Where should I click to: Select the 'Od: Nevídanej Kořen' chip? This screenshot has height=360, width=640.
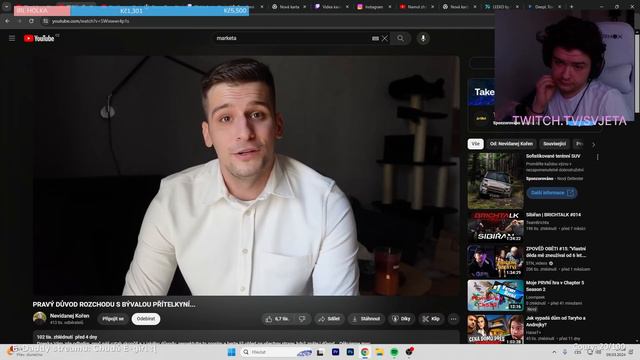pos(511,144)
